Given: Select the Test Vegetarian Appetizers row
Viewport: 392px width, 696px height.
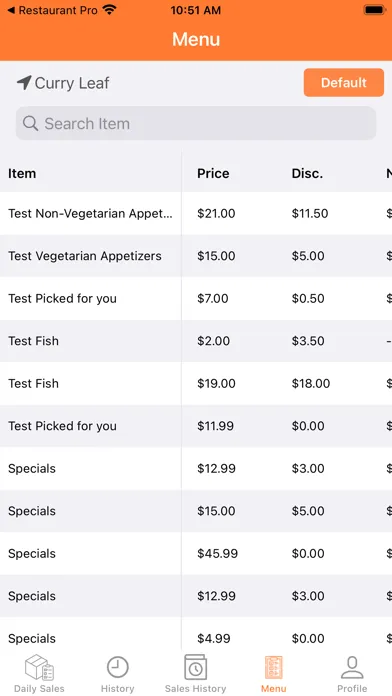Looking at the screenshot, I should [196, 256].
